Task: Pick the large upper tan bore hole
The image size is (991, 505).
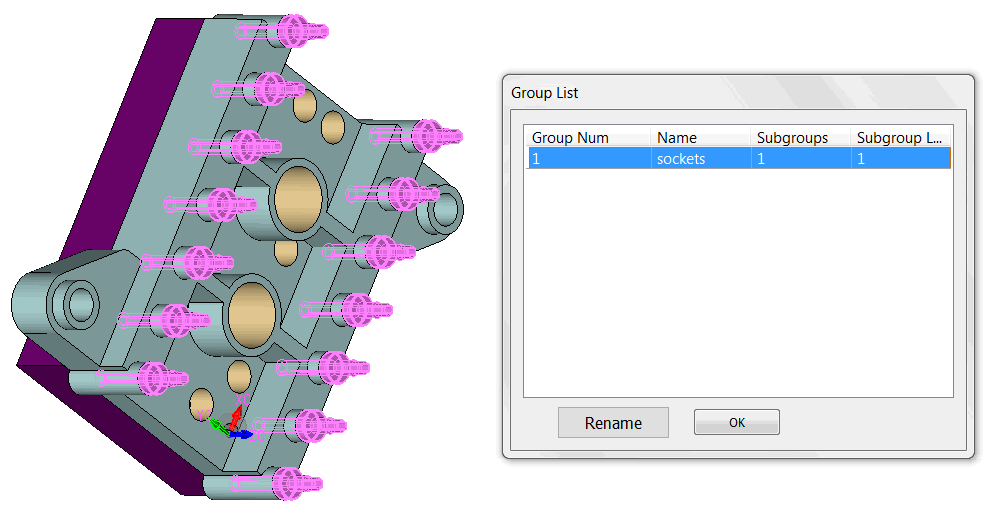Action: 297,194
